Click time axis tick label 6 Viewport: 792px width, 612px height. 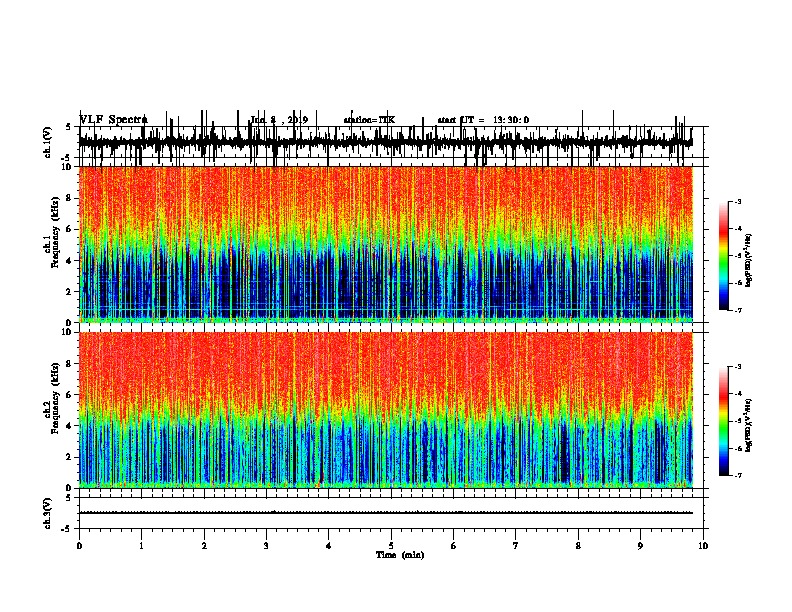[x=453, y=546]
